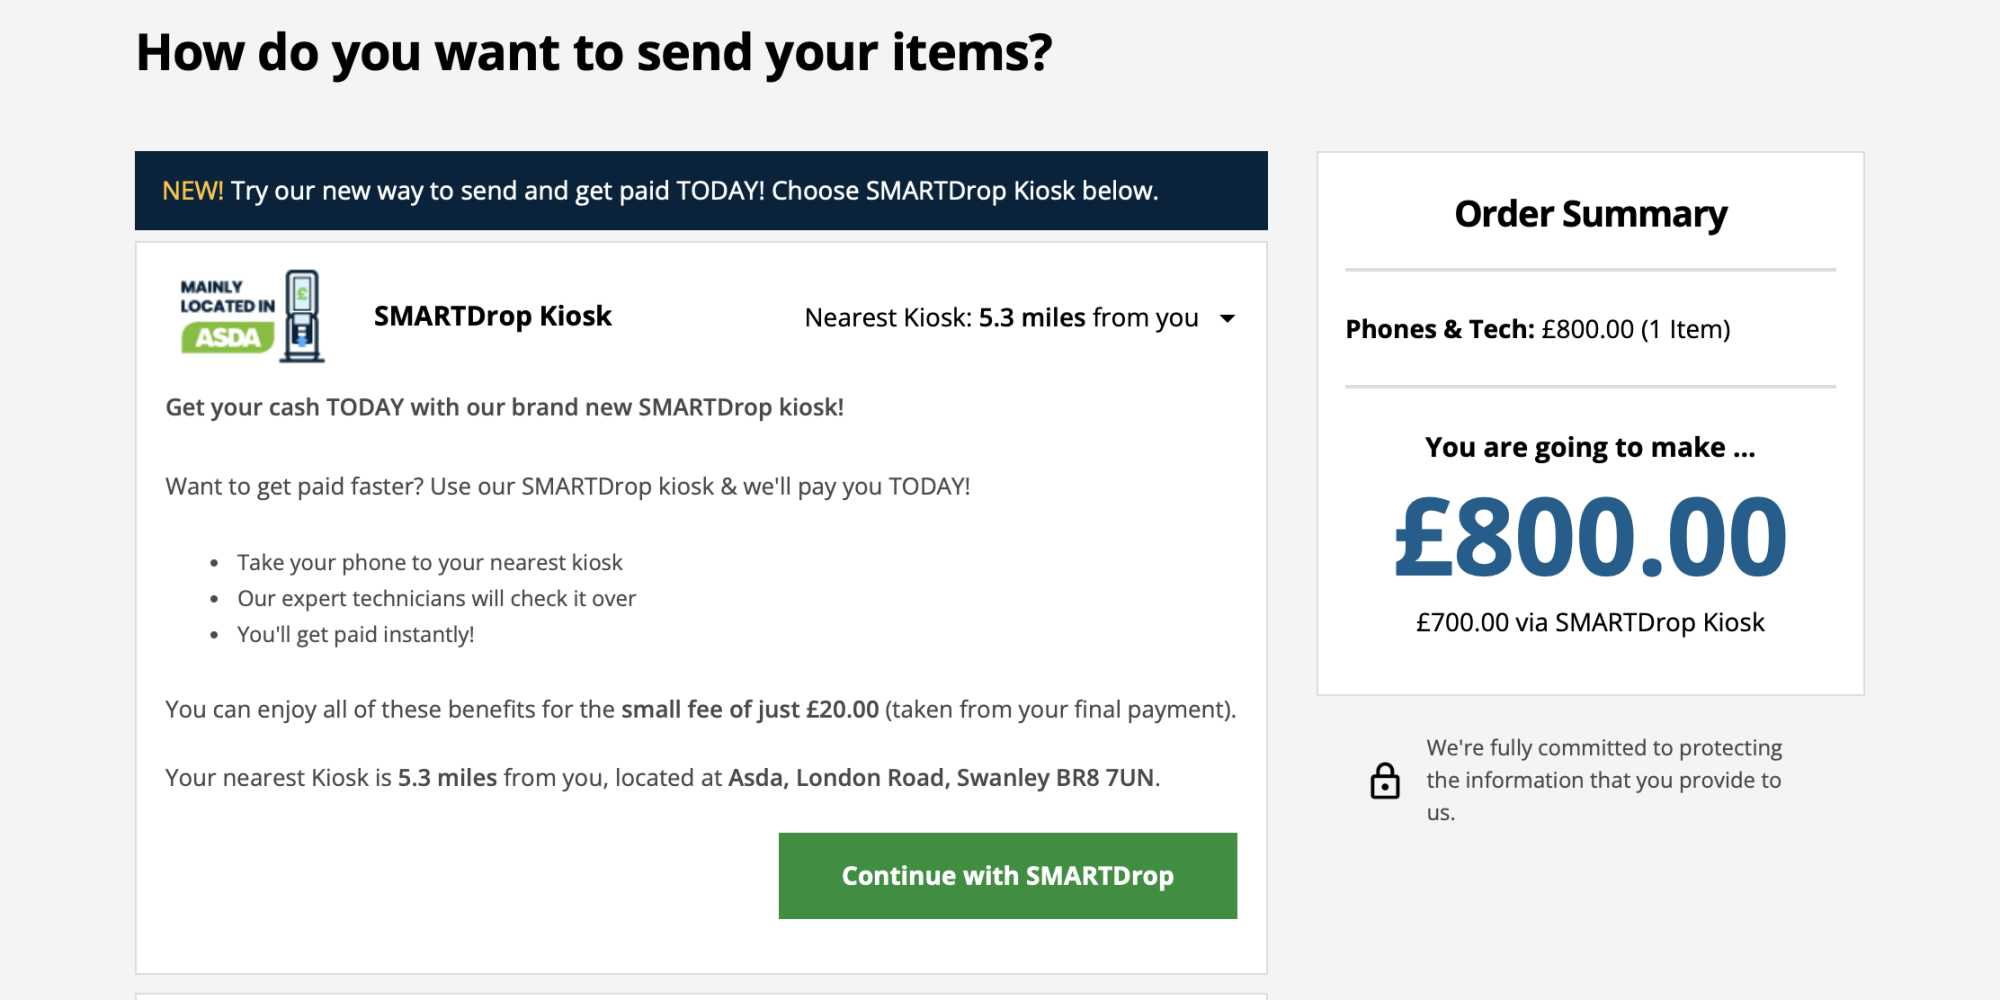2000x1000 pixels.
Task: Click the 'You'll get paid instantly!' bullet
Action: coord(355,635)
